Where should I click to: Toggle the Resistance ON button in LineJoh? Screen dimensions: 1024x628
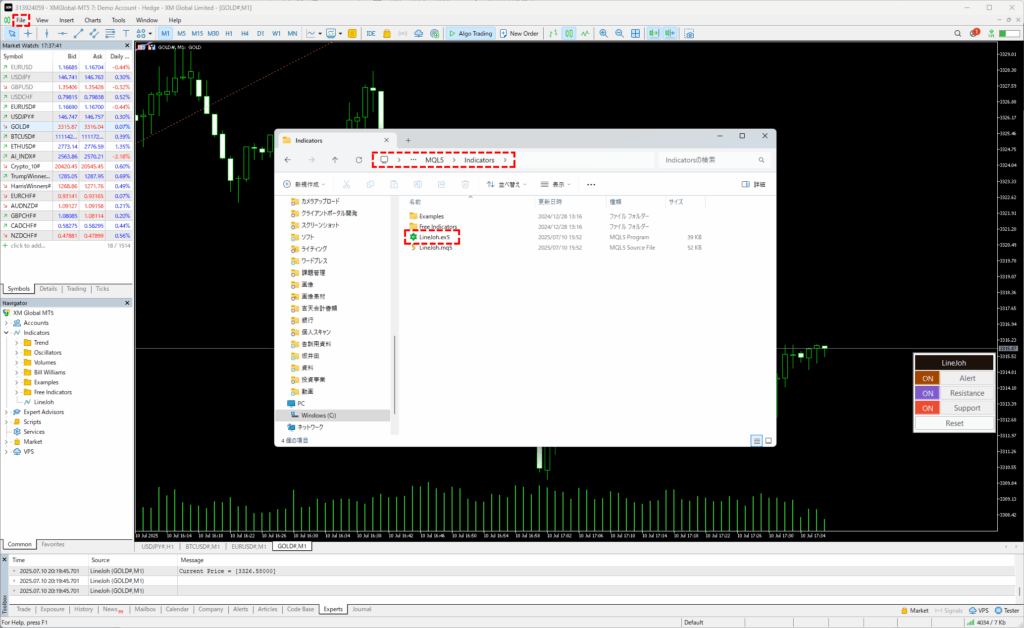(x=927, y=393)
